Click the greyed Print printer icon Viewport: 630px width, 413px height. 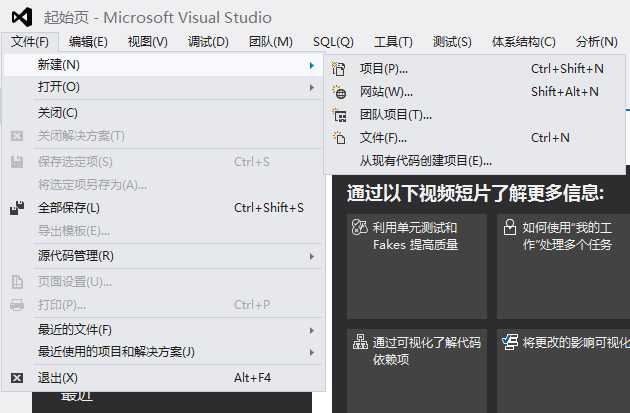[17, 305]
